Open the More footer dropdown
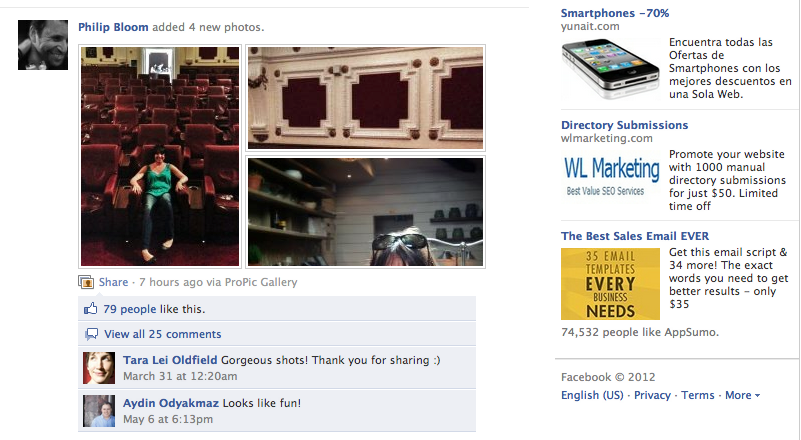Screen dimensions: 801x440 742,395
